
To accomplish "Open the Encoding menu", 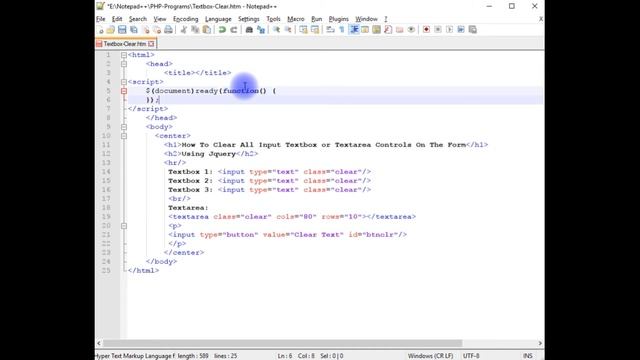I will pos(185,19).
